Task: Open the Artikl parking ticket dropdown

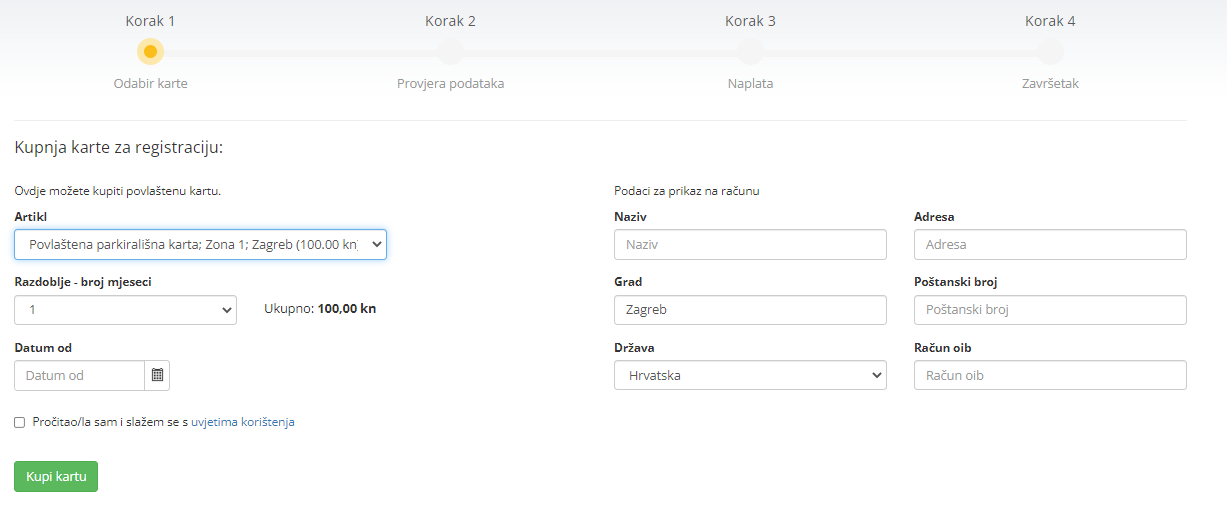Action: [200, 245]
